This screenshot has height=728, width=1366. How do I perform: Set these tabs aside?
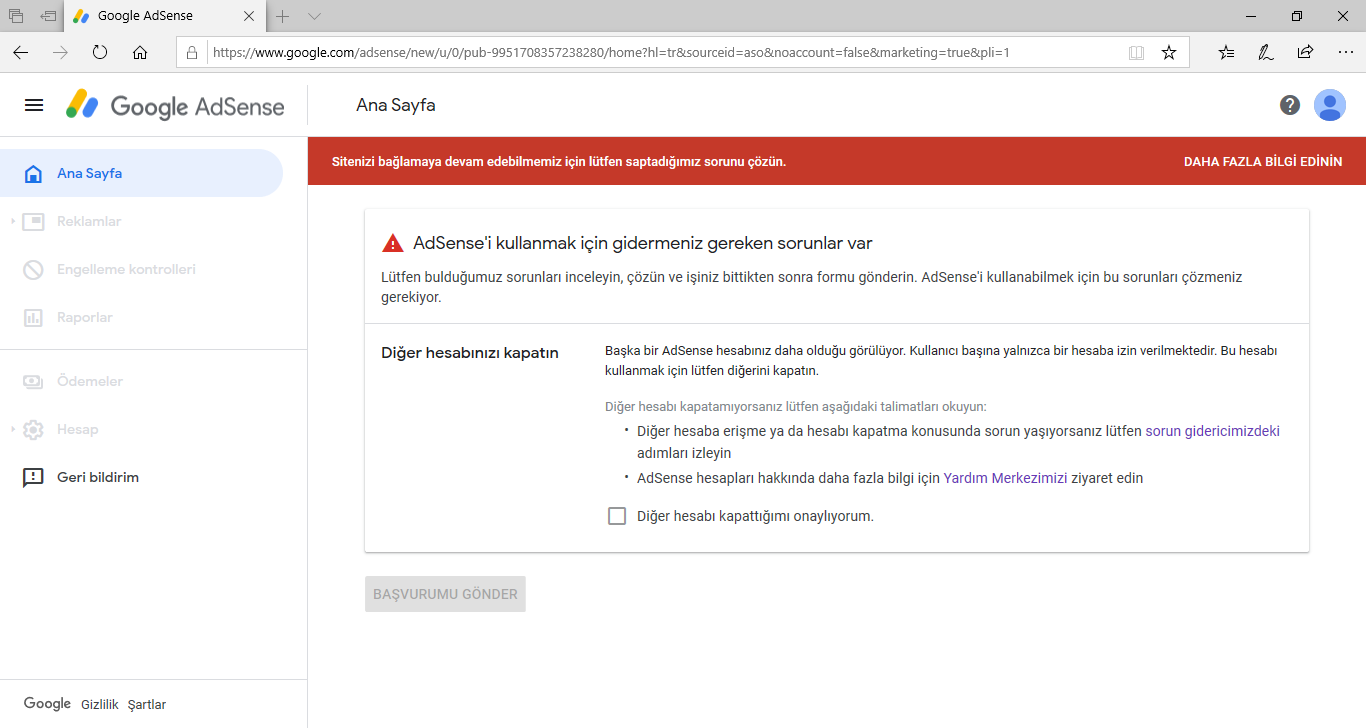tap(48, 16)
